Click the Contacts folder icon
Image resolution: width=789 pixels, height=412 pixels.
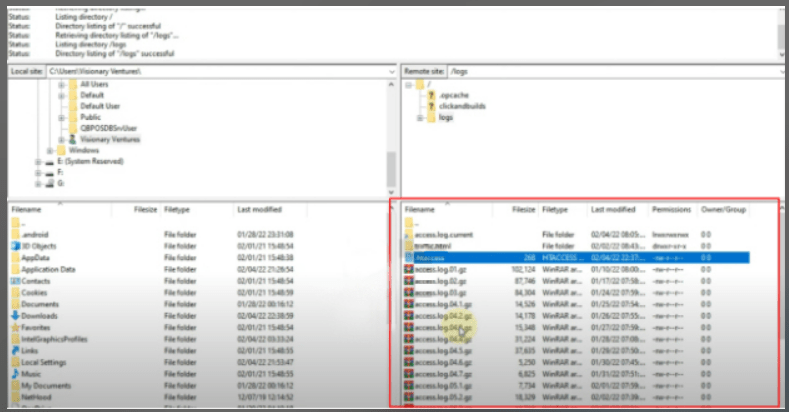click(16, 281)
